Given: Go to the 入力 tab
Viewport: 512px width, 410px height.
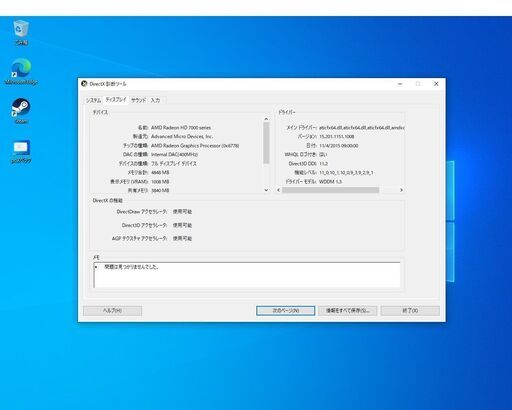Looking at the screenshot, I should point(155,100).
